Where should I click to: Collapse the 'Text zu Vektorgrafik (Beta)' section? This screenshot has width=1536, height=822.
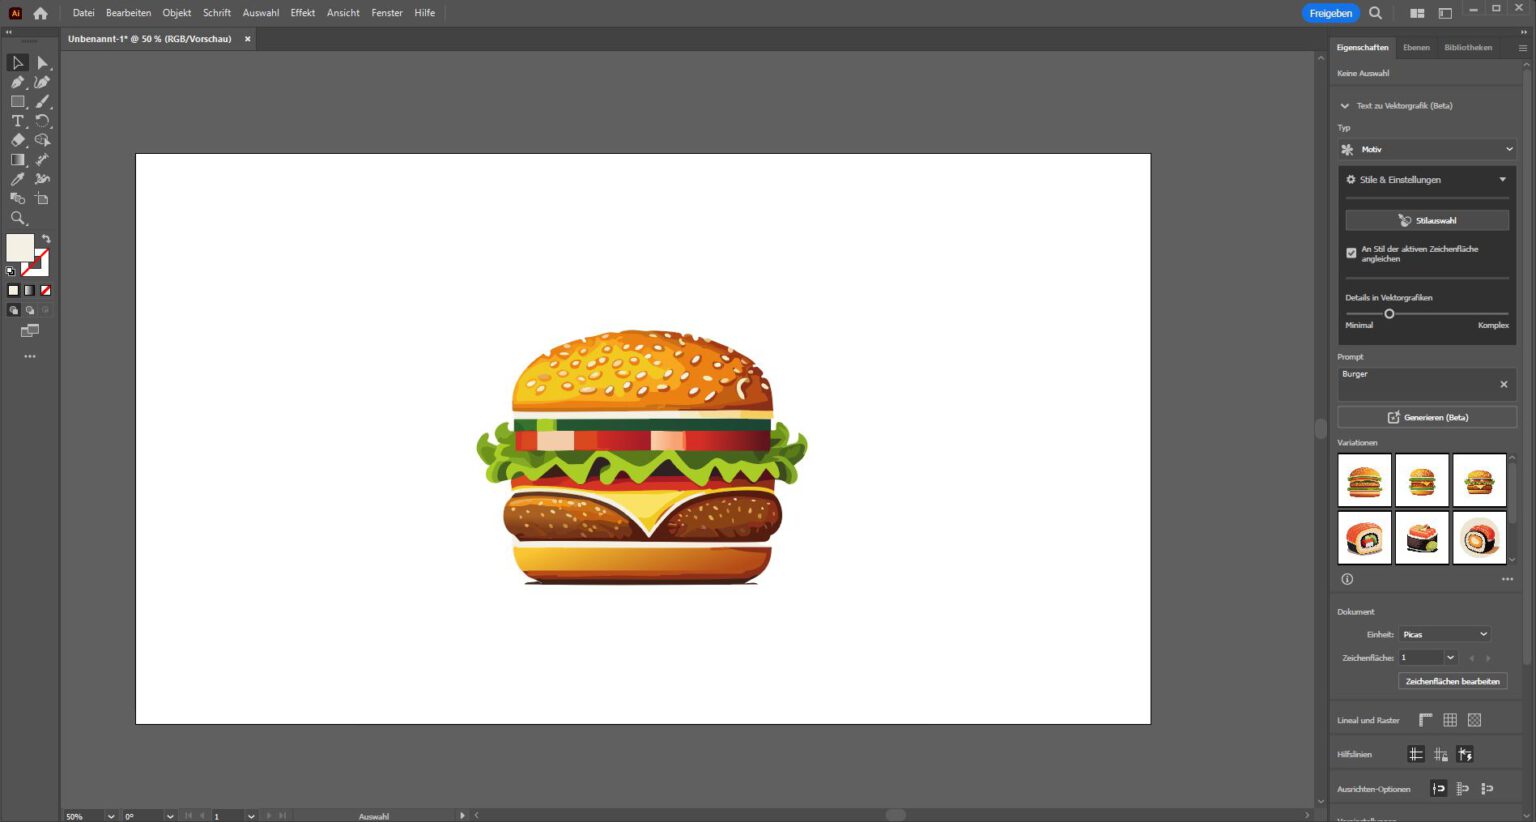1345,105
